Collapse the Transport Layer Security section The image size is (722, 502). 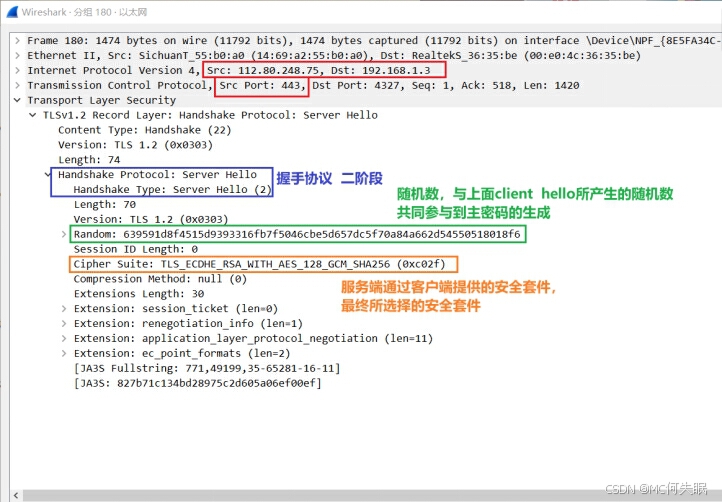coord(18,101)
